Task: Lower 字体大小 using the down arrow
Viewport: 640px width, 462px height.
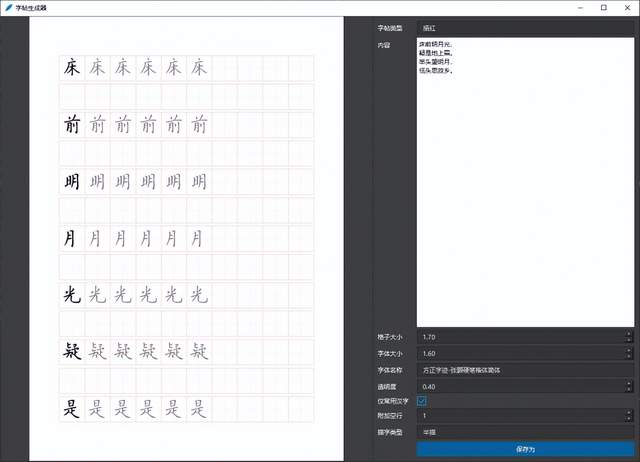Action: coord(629,356)
